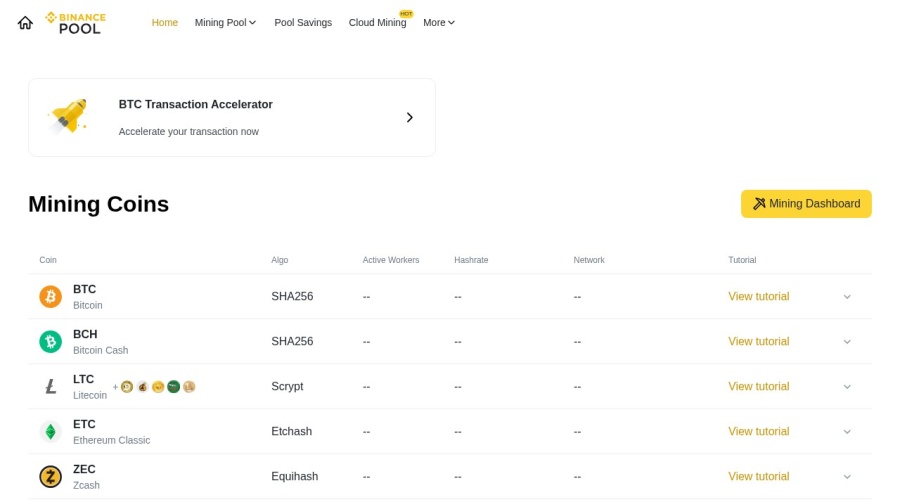Open the More dropdown menu
This screenshot has height=500, width=900.
click(x=439, y=22)
